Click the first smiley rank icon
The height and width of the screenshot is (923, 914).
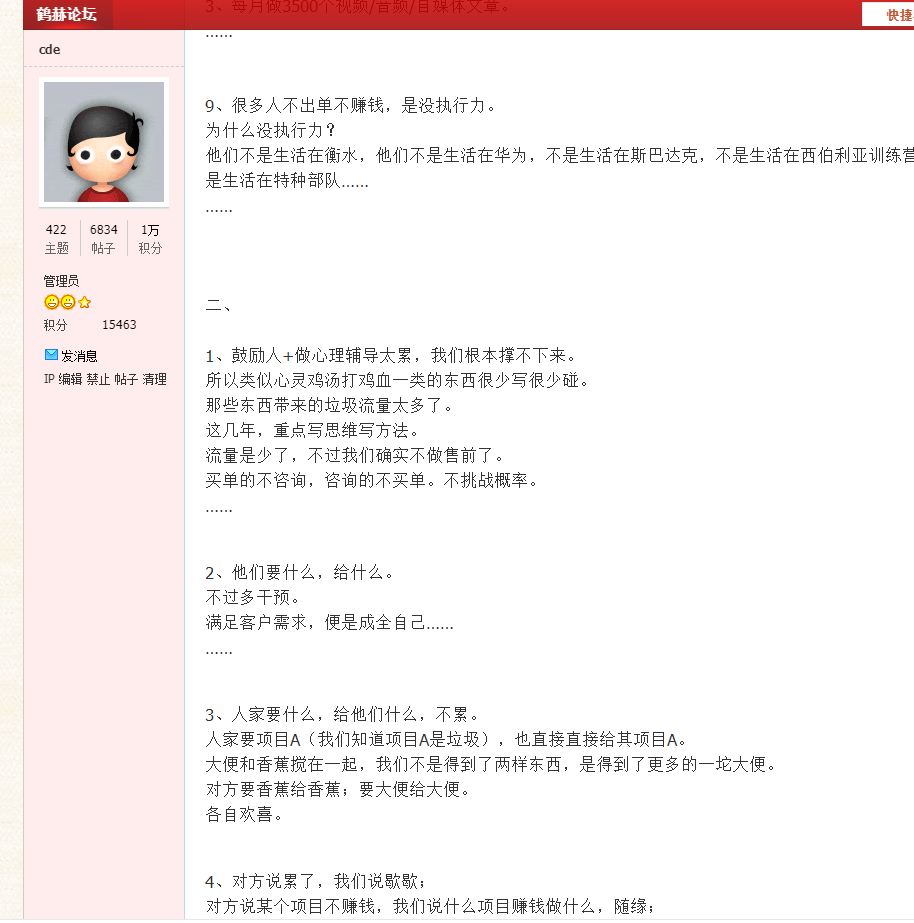point(51,303)
